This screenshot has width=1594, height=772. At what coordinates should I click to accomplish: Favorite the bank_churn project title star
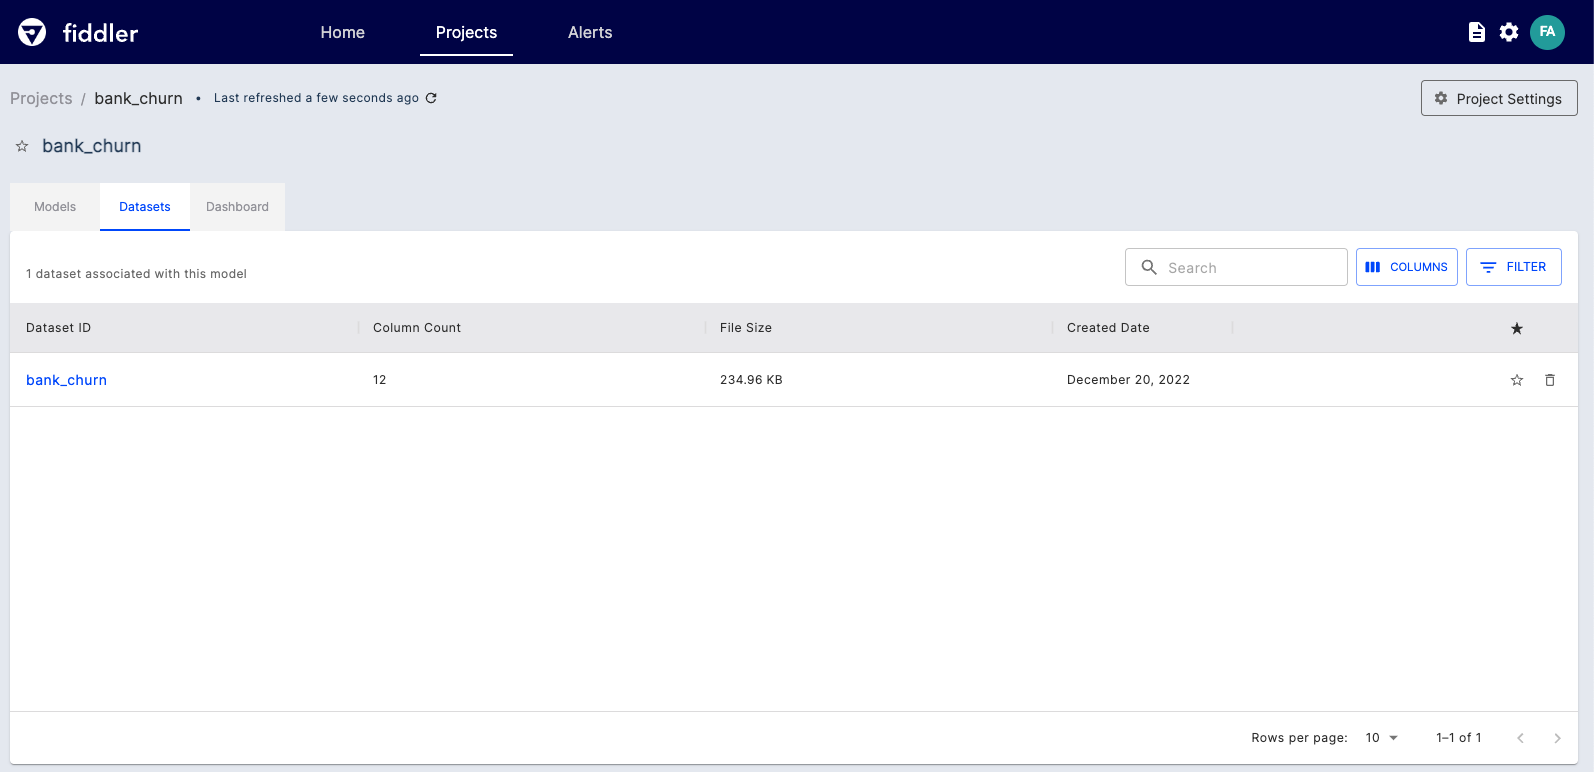[22, 146]
